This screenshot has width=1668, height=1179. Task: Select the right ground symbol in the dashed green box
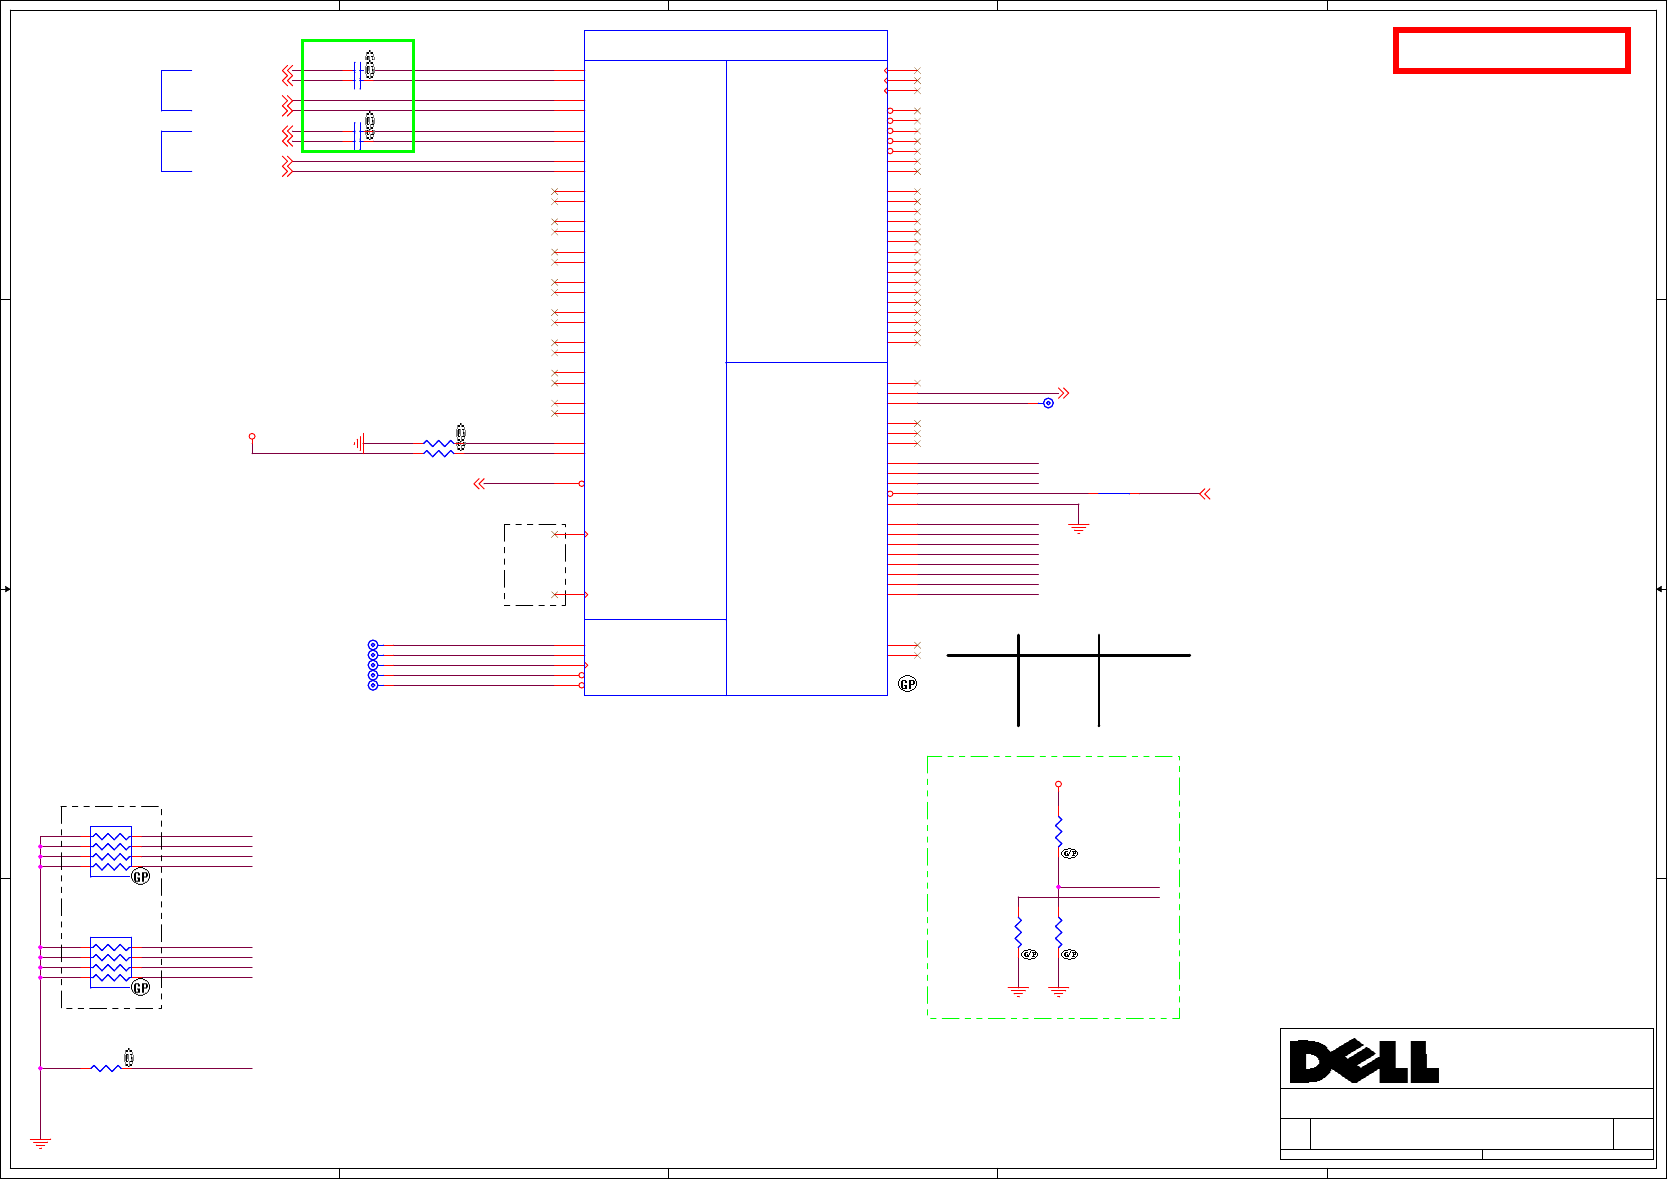[x=1058, y=991]
